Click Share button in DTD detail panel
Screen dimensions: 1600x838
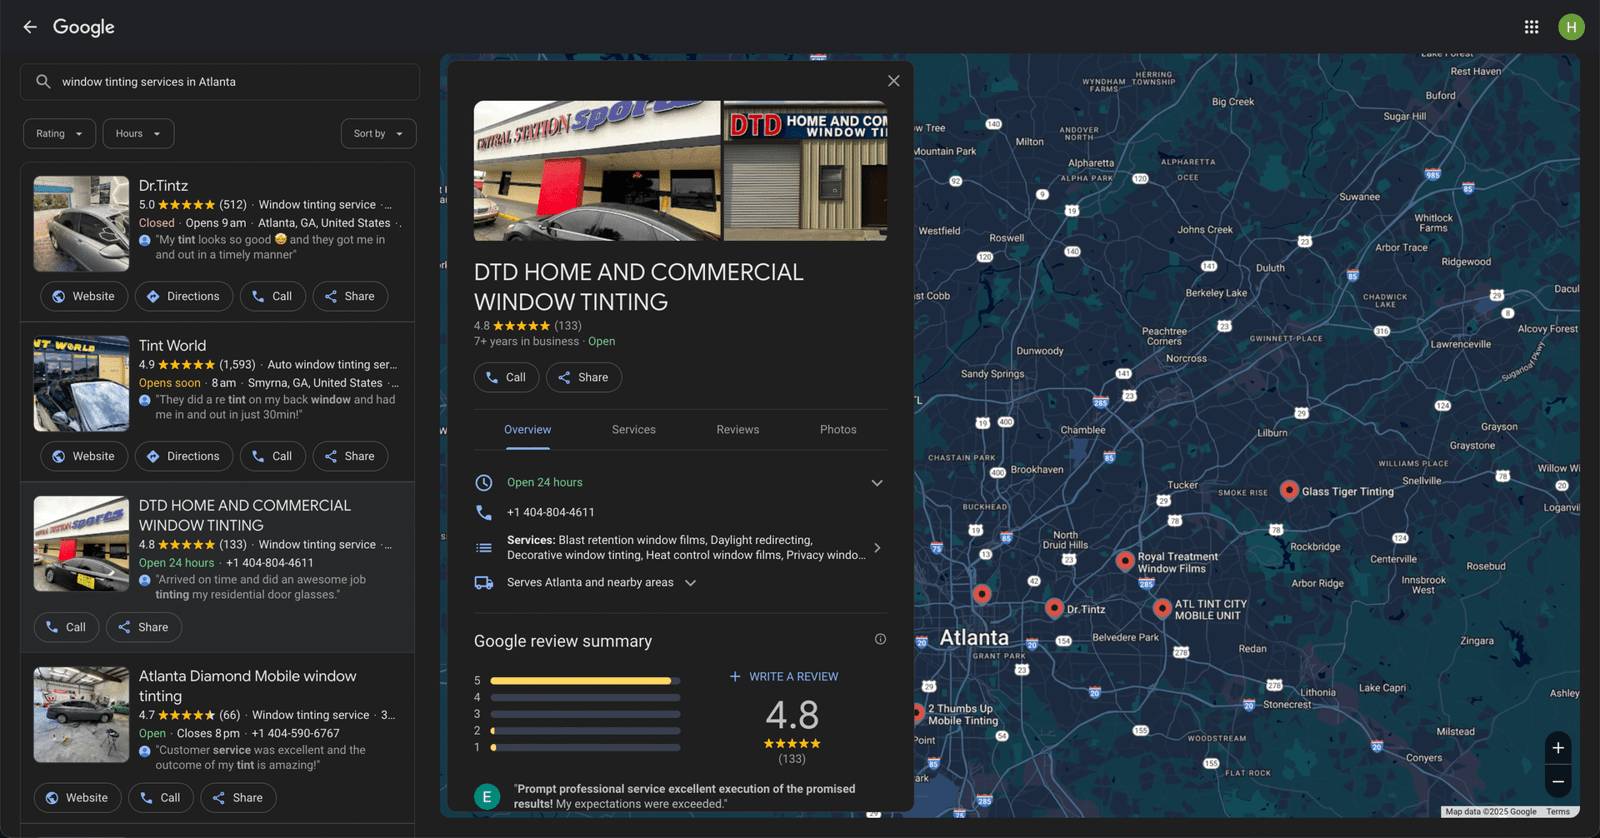(x=584, y=377)
